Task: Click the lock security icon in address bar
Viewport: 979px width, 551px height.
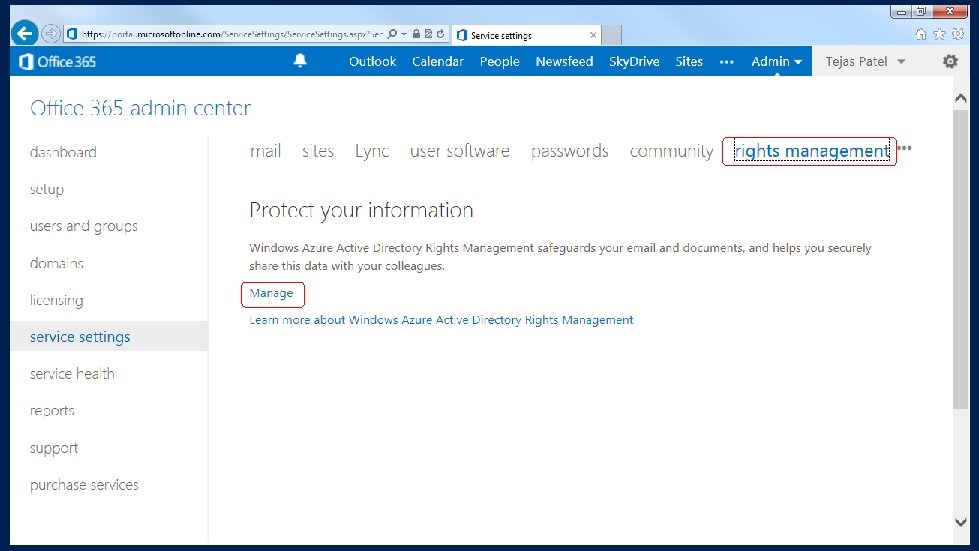Action: pyautogui.click(x=416, y=34)
